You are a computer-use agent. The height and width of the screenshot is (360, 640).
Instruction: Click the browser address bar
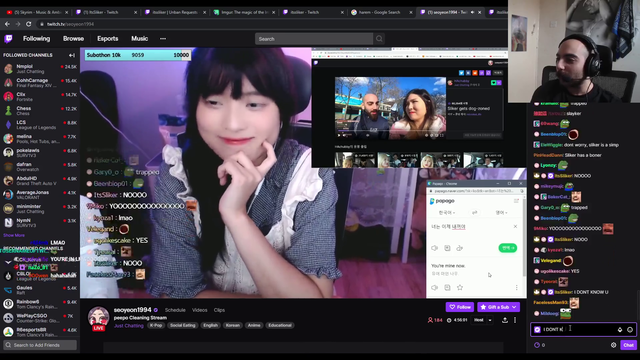pyautogui.click(x=269, y=24)
